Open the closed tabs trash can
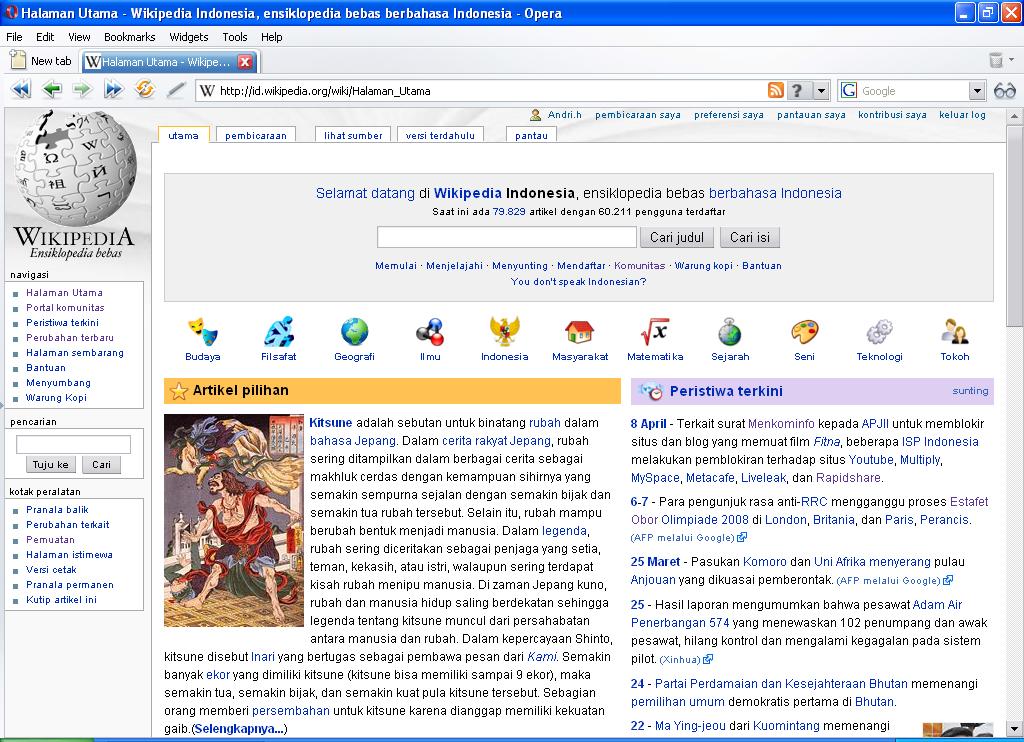The width and height of the screenshot is (1024, 742). pos(995,61)
